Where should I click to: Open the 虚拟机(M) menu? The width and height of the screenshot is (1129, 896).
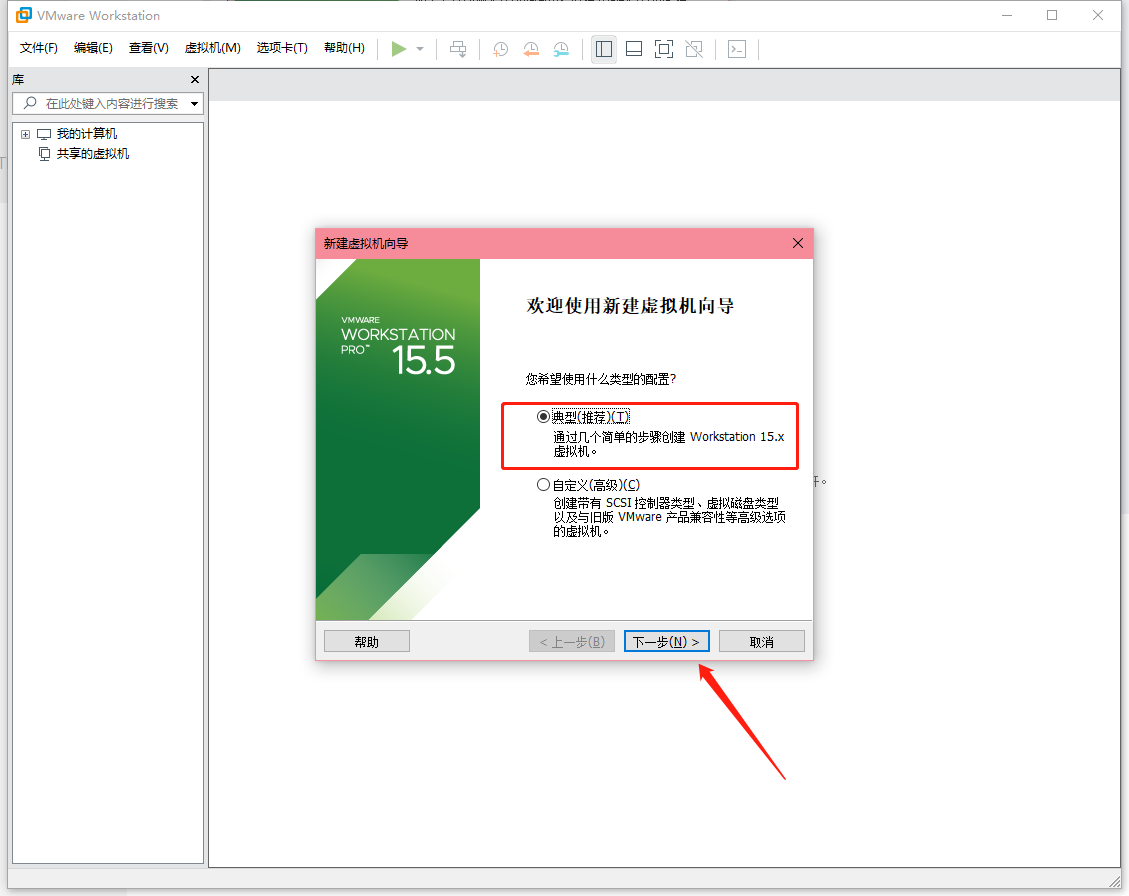212,48
